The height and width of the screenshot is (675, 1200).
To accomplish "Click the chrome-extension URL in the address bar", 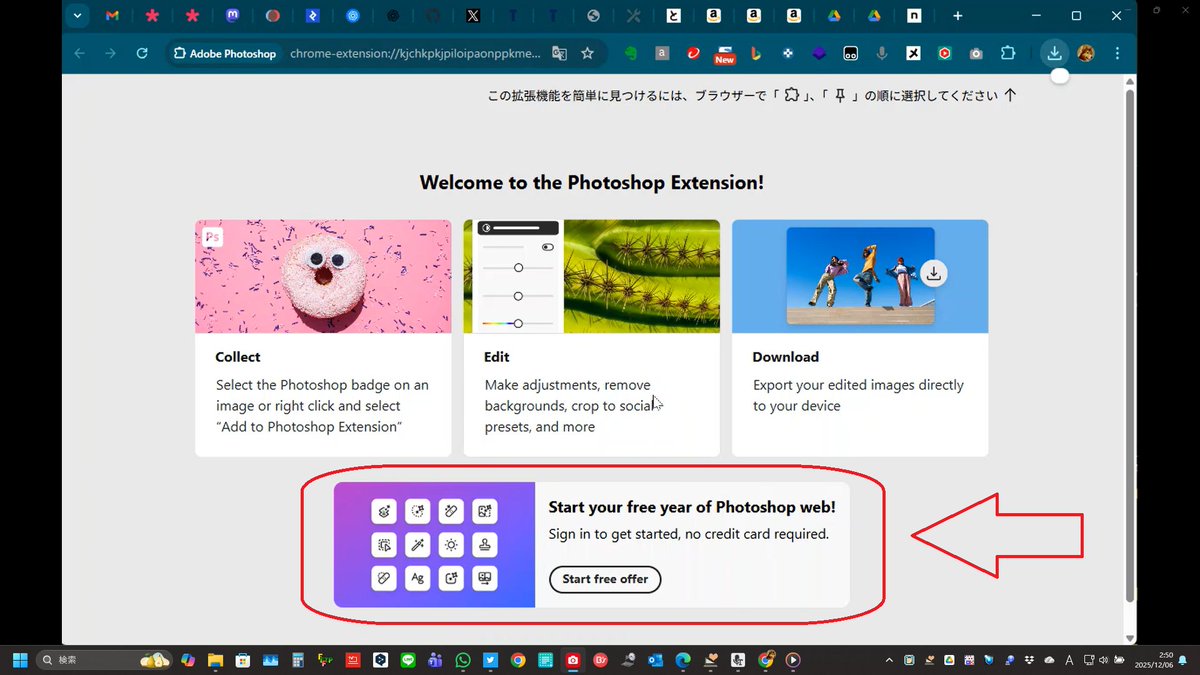I will point(414,53).
